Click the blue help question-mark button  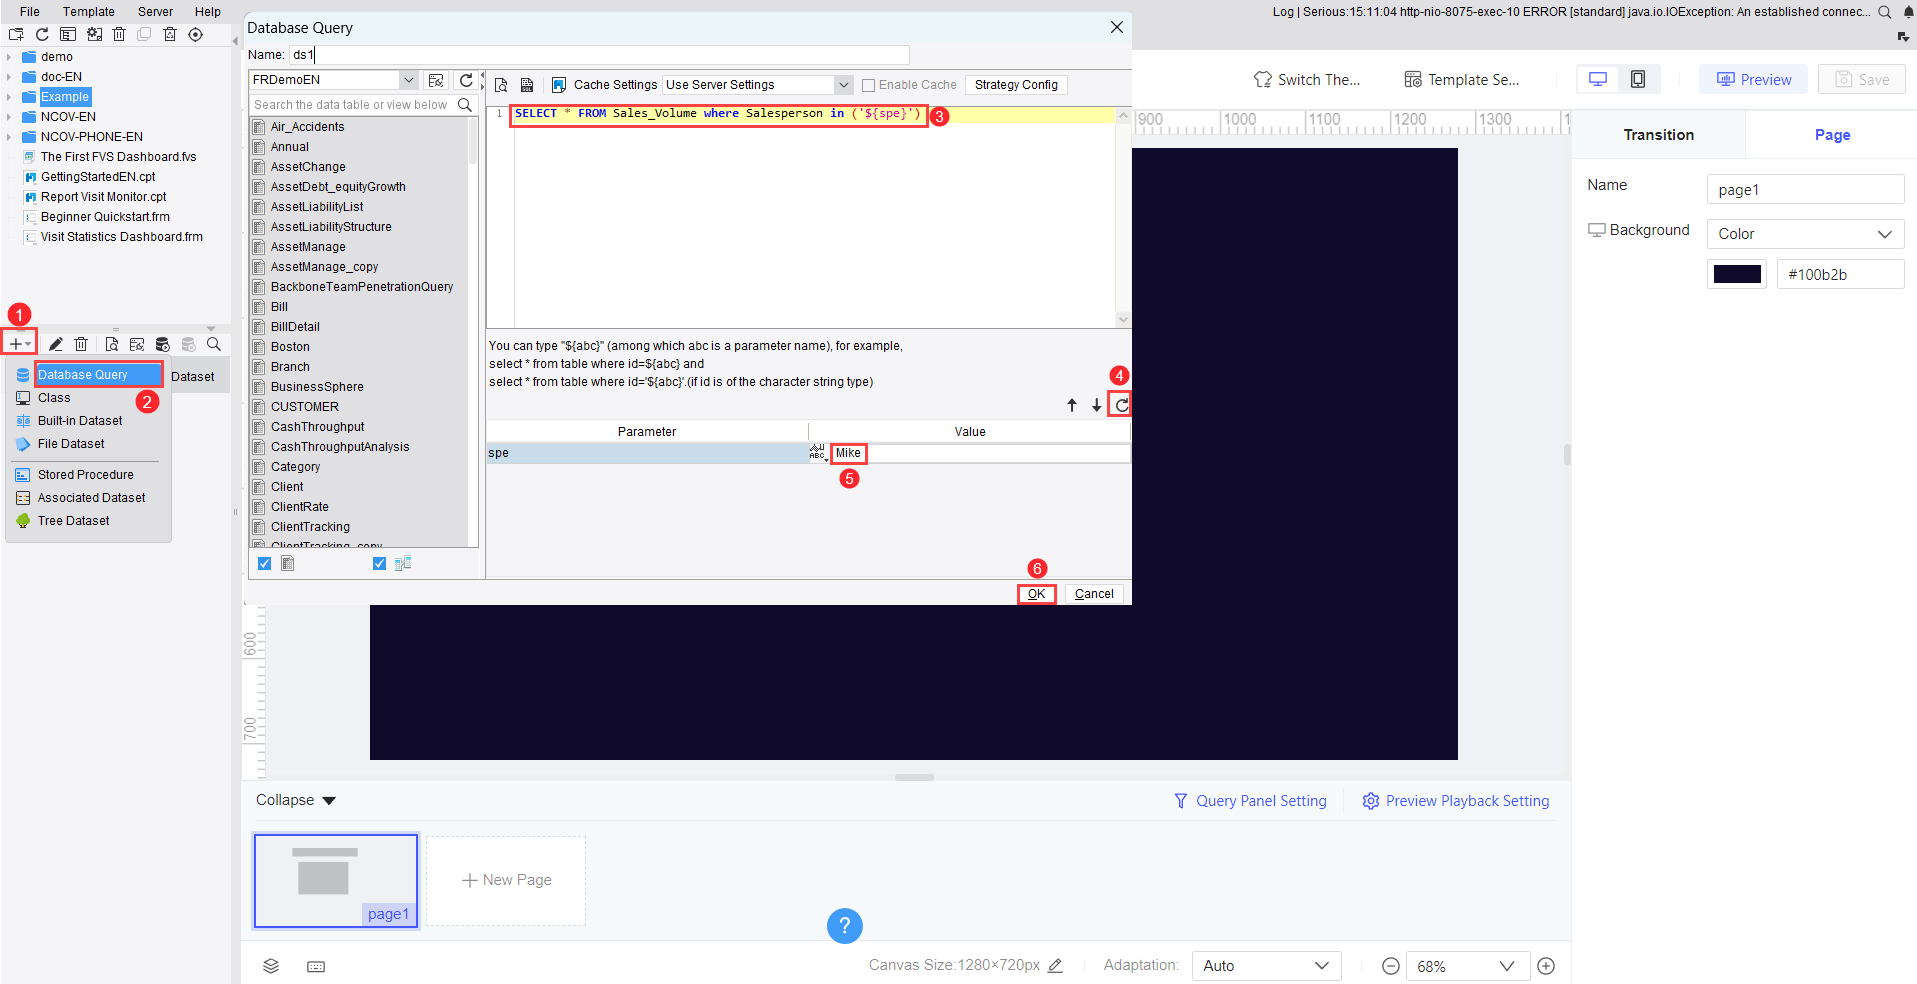tap(845, 925)
